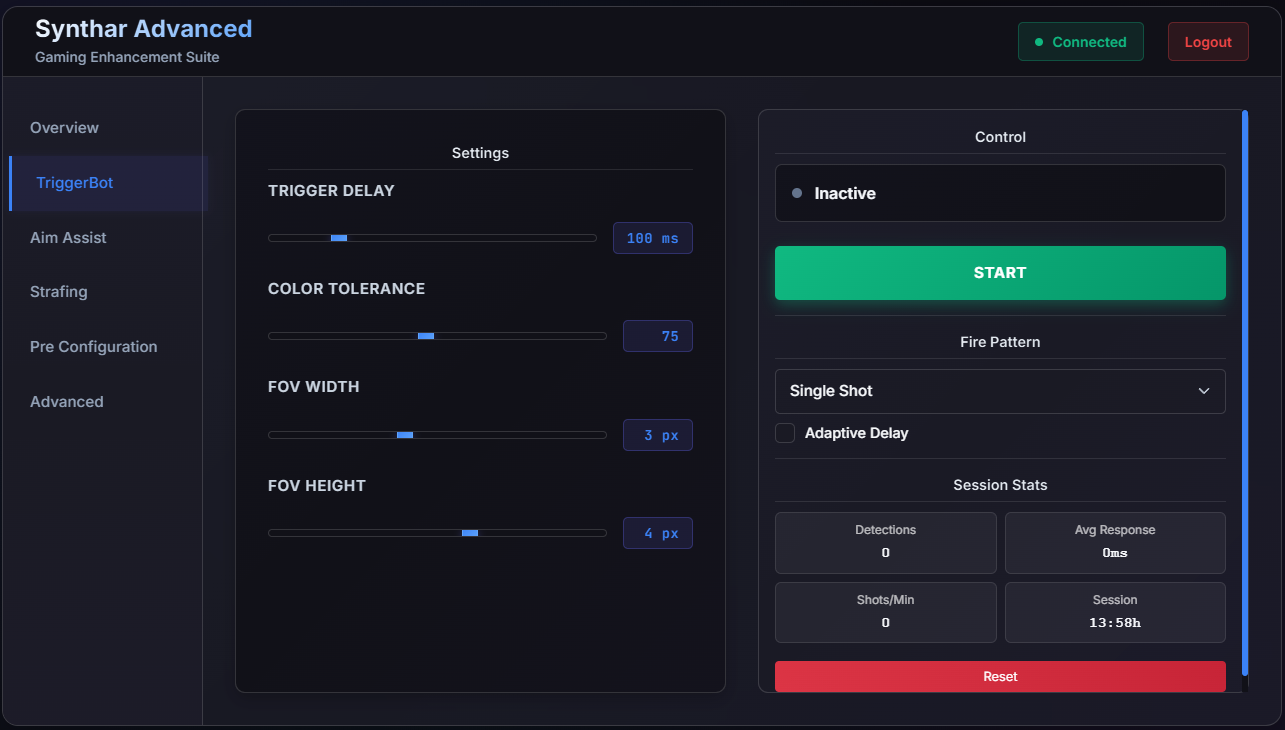Viewport: 1285px width, 730px height.
Task: Navigate to the Overview section
Action: pyautogui.click(x=64, y=127)
